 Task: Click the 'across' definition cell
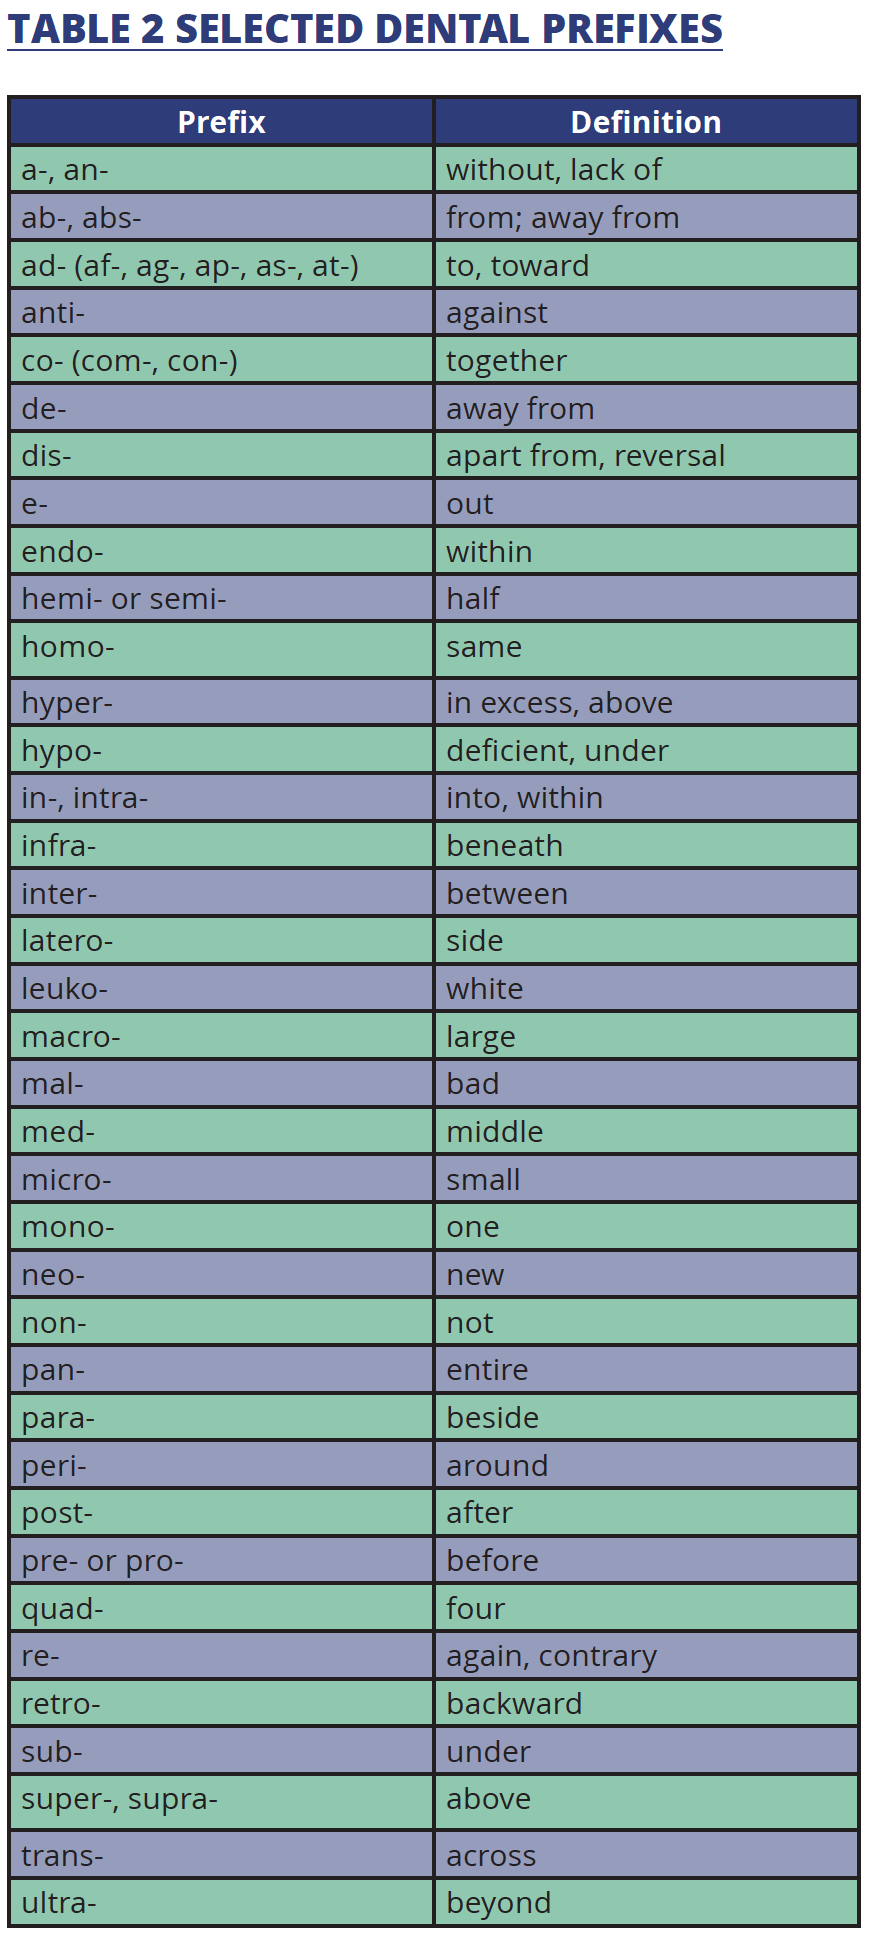pos(646,1856)
